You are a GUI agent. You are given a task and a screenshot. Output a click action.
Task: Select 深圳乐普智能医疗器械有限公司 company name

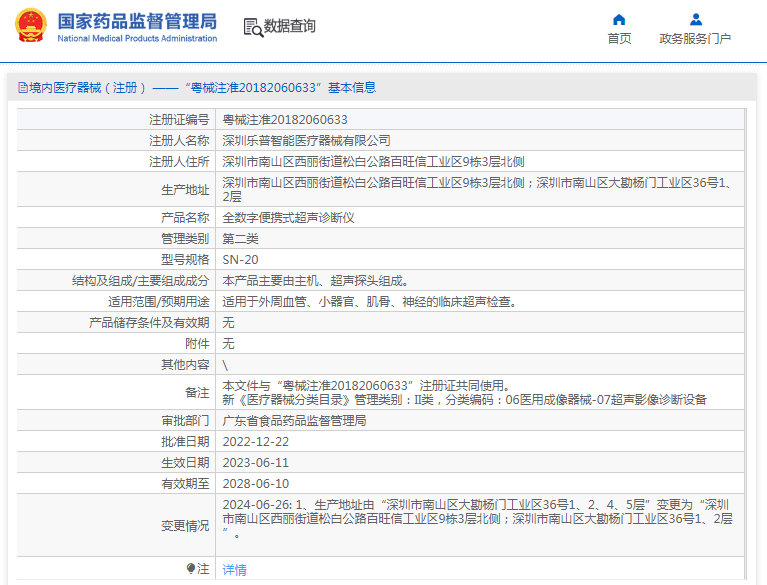(x=306, y=141)
